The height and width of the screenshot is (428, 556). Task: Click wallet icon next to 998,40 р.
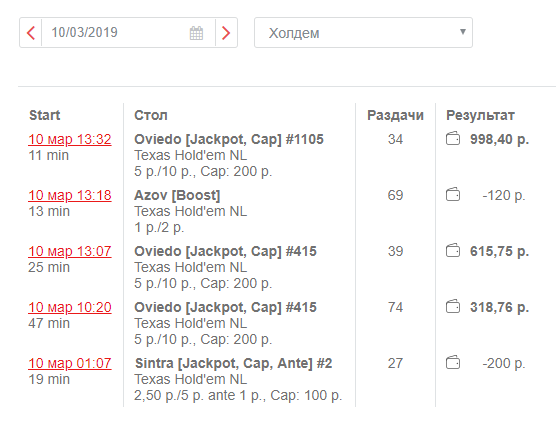tap(453, 139)
